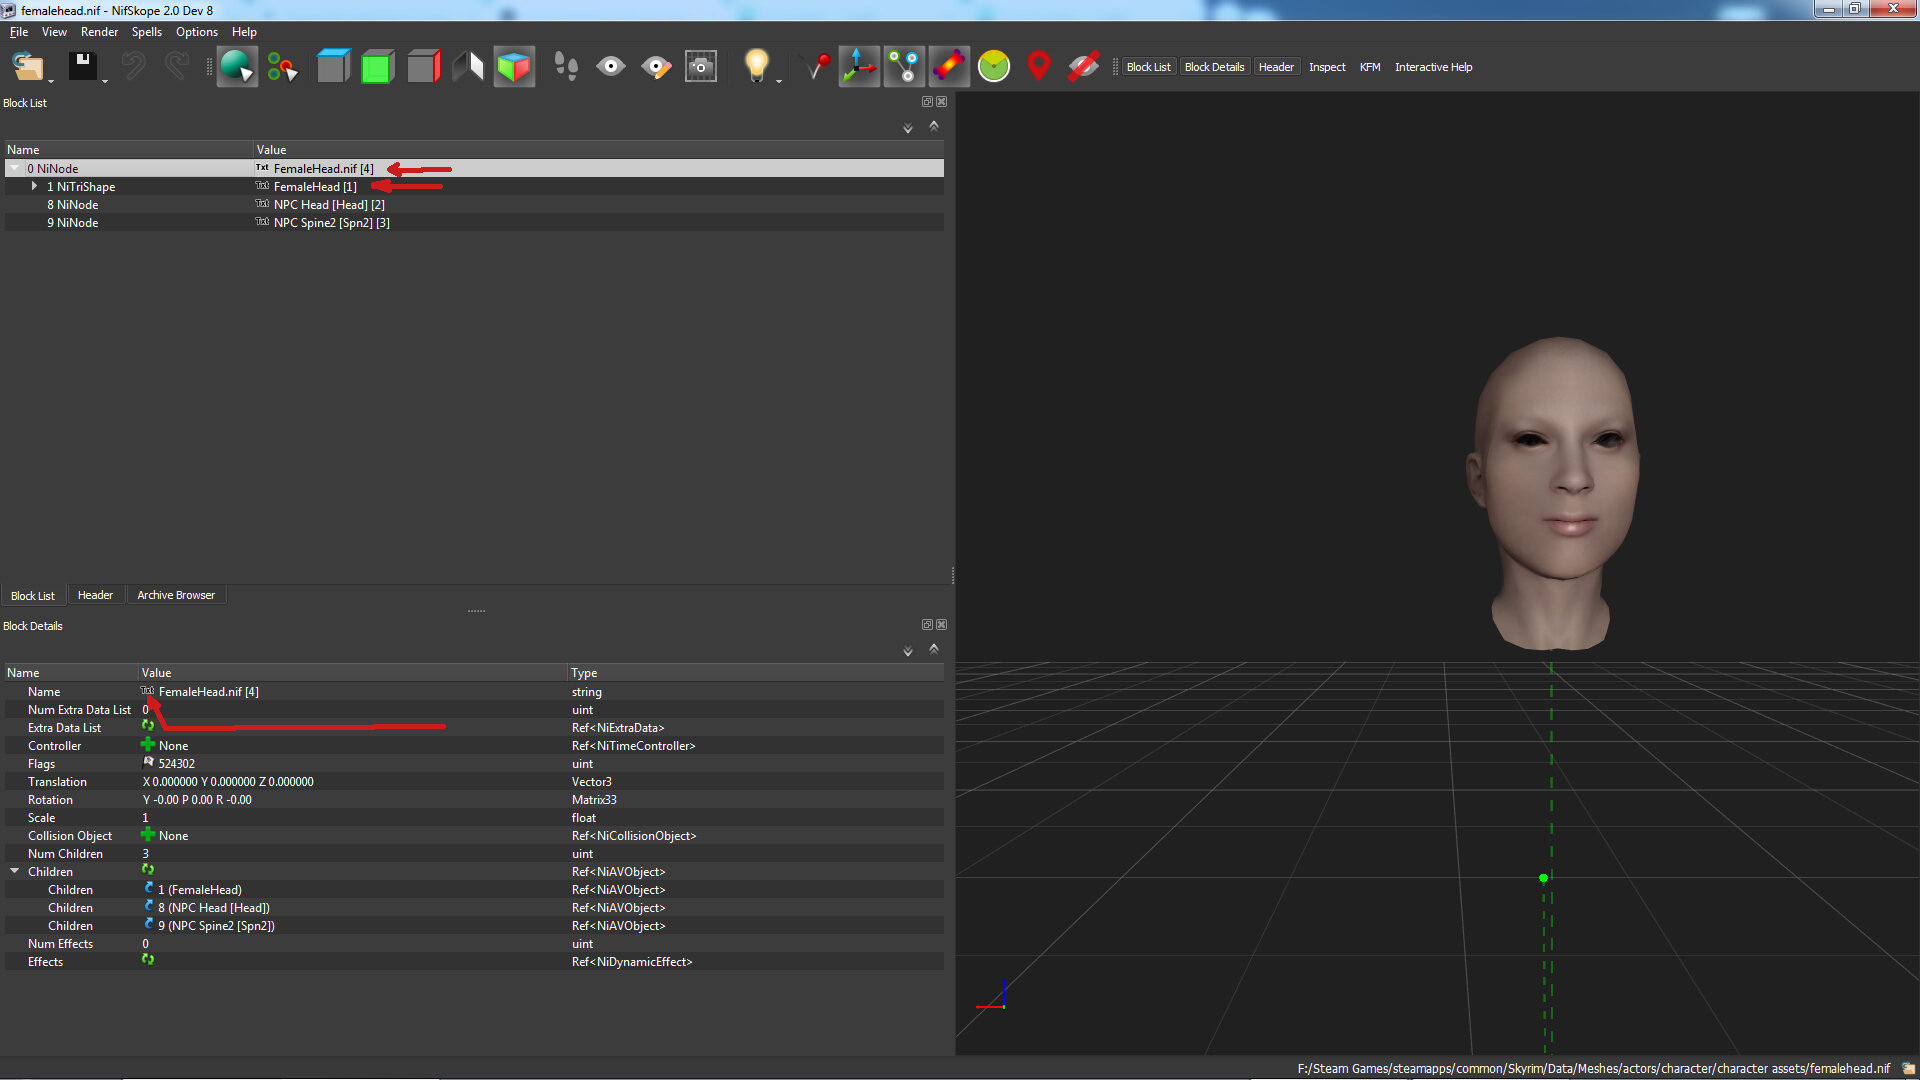The height and width of the screenshot is (1080, 1920).
Task: Click the Txt icon beside FemaleHead.nif in Block Details
Action: (x=148, y=691)
